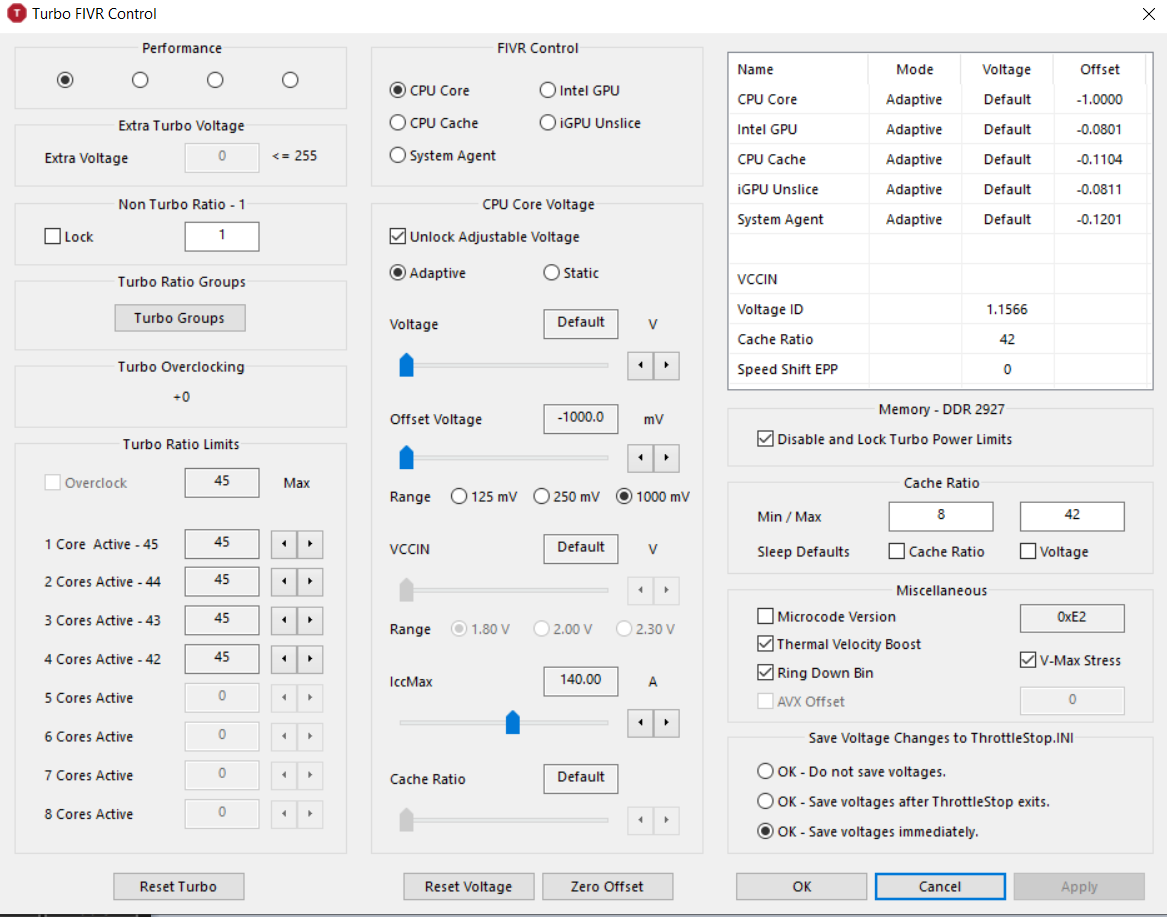Decrease the 2 Cores Active ratio with left arrow
Image resolution: width=1167 pixels, height=917 pixels.
click(285, 582)
